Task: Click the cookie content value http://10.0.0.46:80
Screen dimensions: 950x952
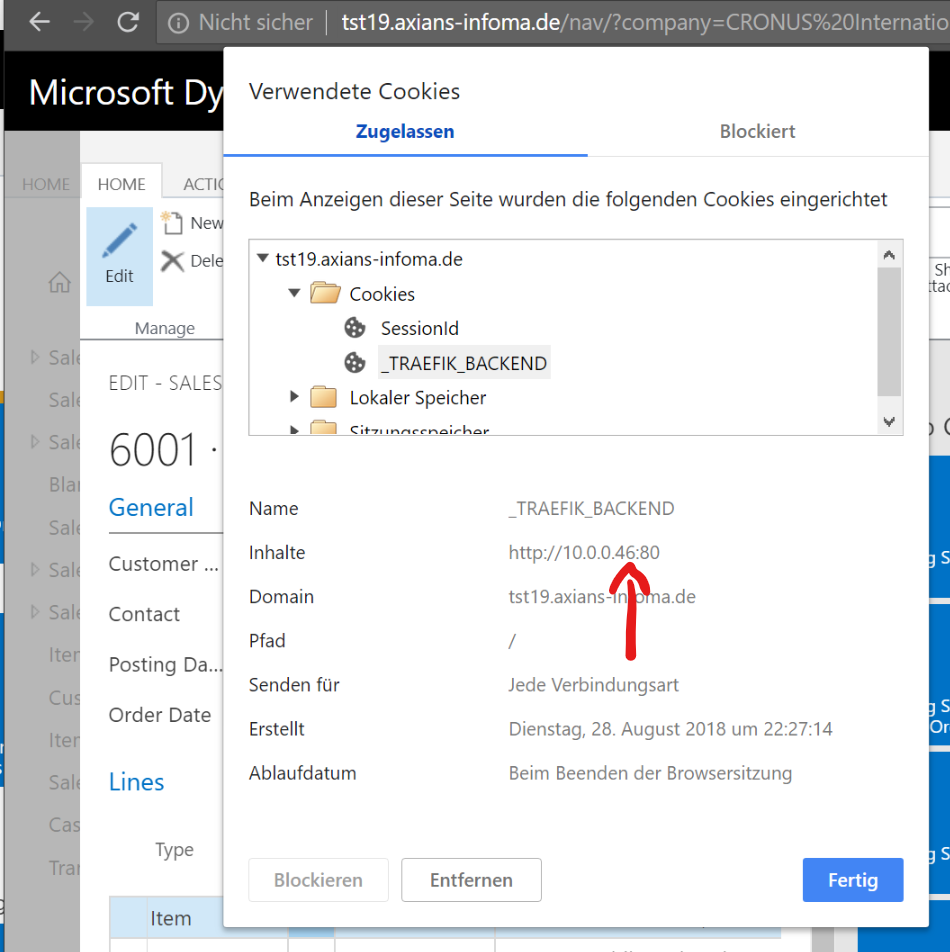Action: [x=584, y=552]
